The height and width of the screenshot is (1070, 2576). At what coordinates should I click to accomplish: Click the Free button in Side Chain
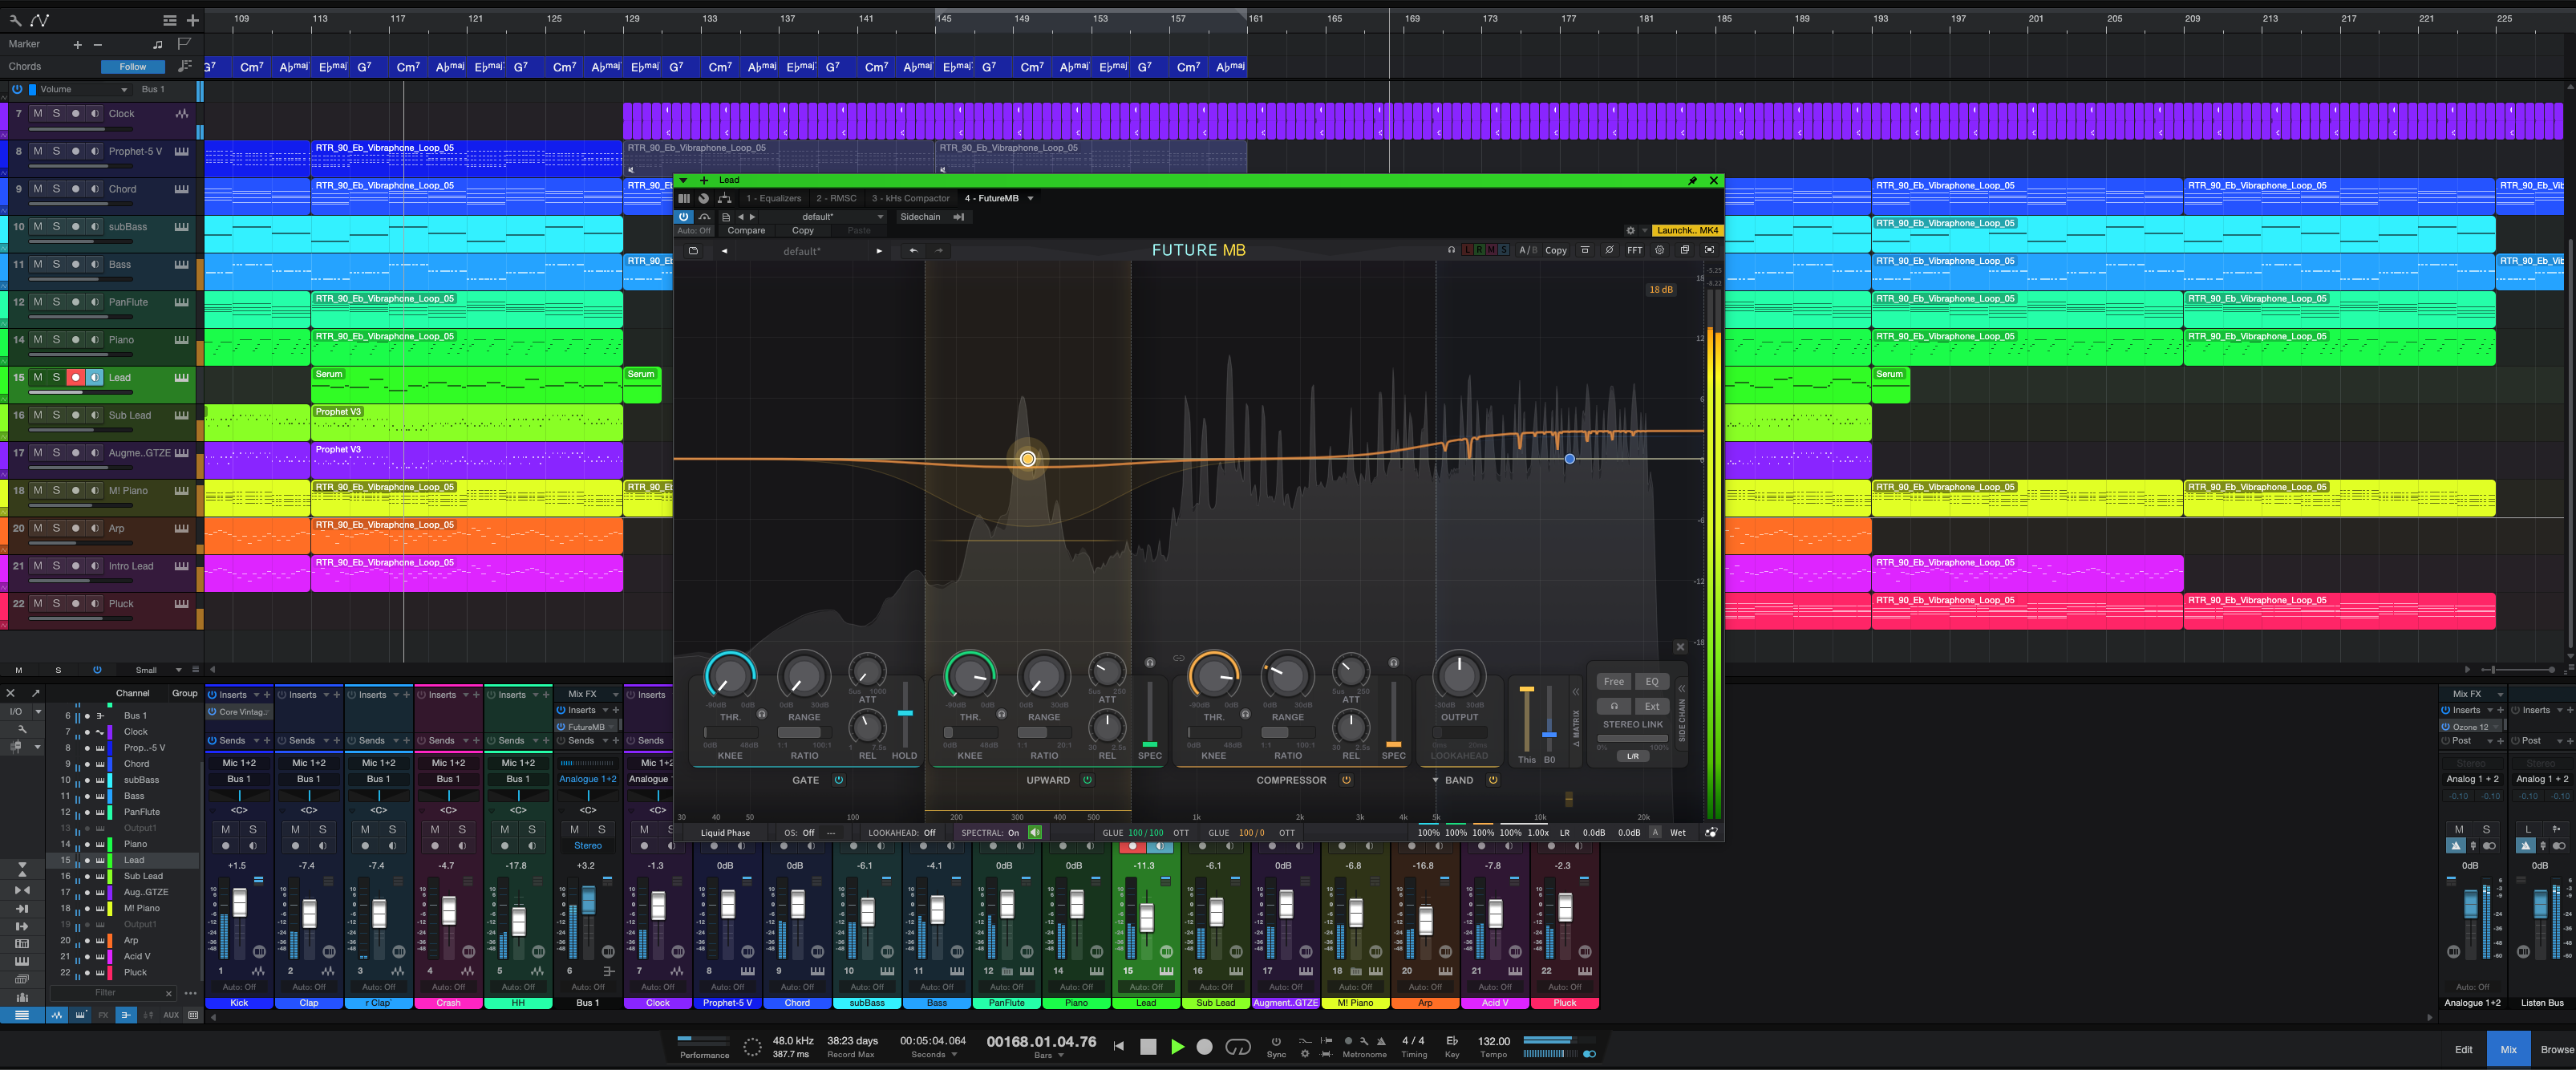tap(1613, 682)
